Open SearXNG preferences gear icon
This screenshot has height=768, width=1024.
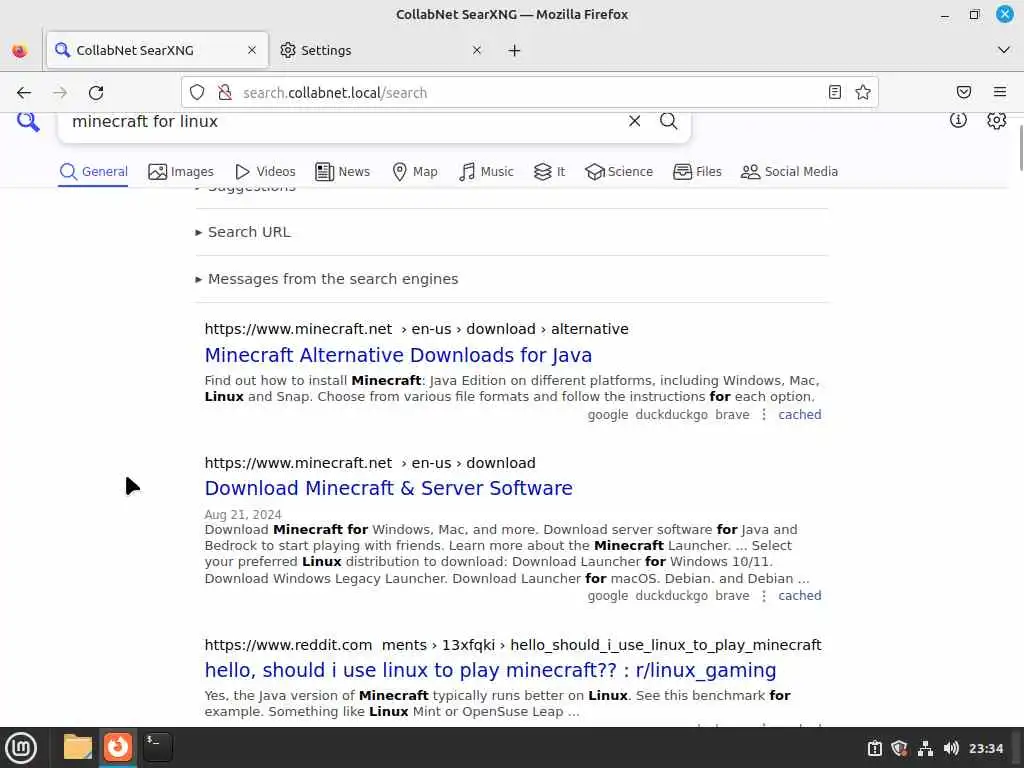click(996, 121)
